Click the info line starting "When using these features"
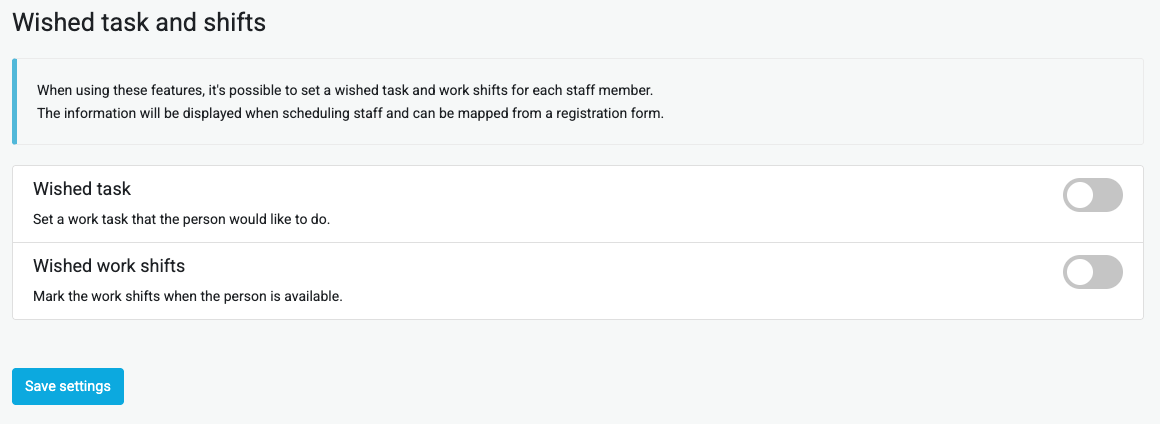This screenshot has height=424, width=1160. pyautogui.click(x=344, y=90)
